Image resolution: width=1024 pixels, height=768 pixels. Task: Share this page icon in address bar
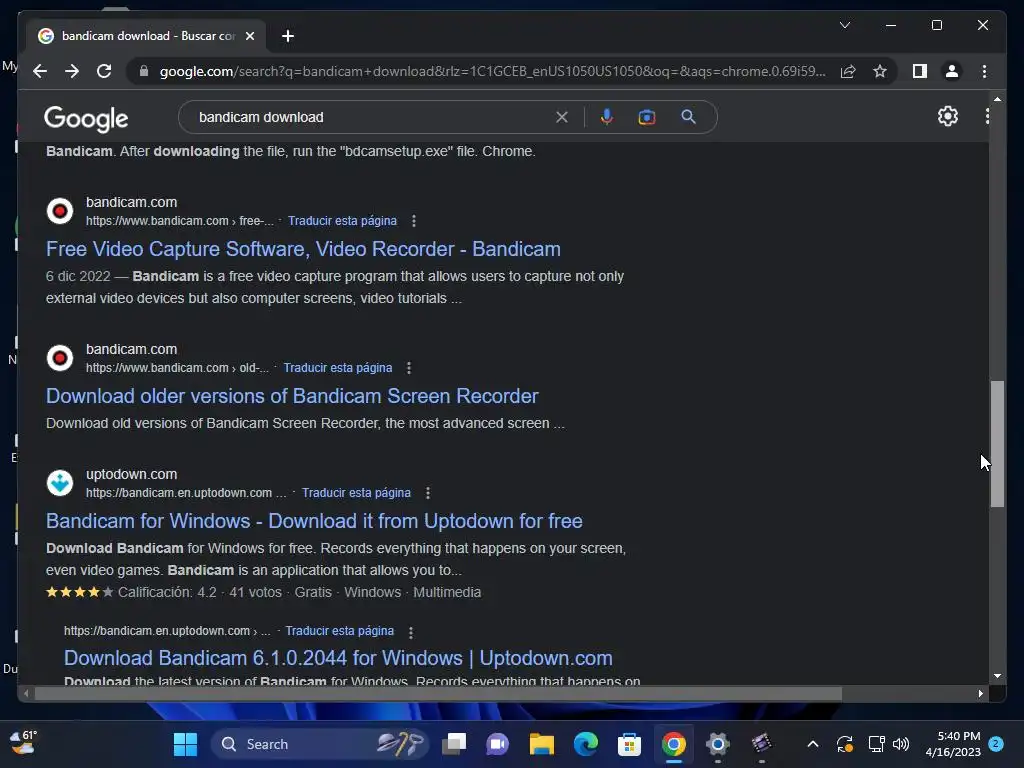(x=848, y=71)
